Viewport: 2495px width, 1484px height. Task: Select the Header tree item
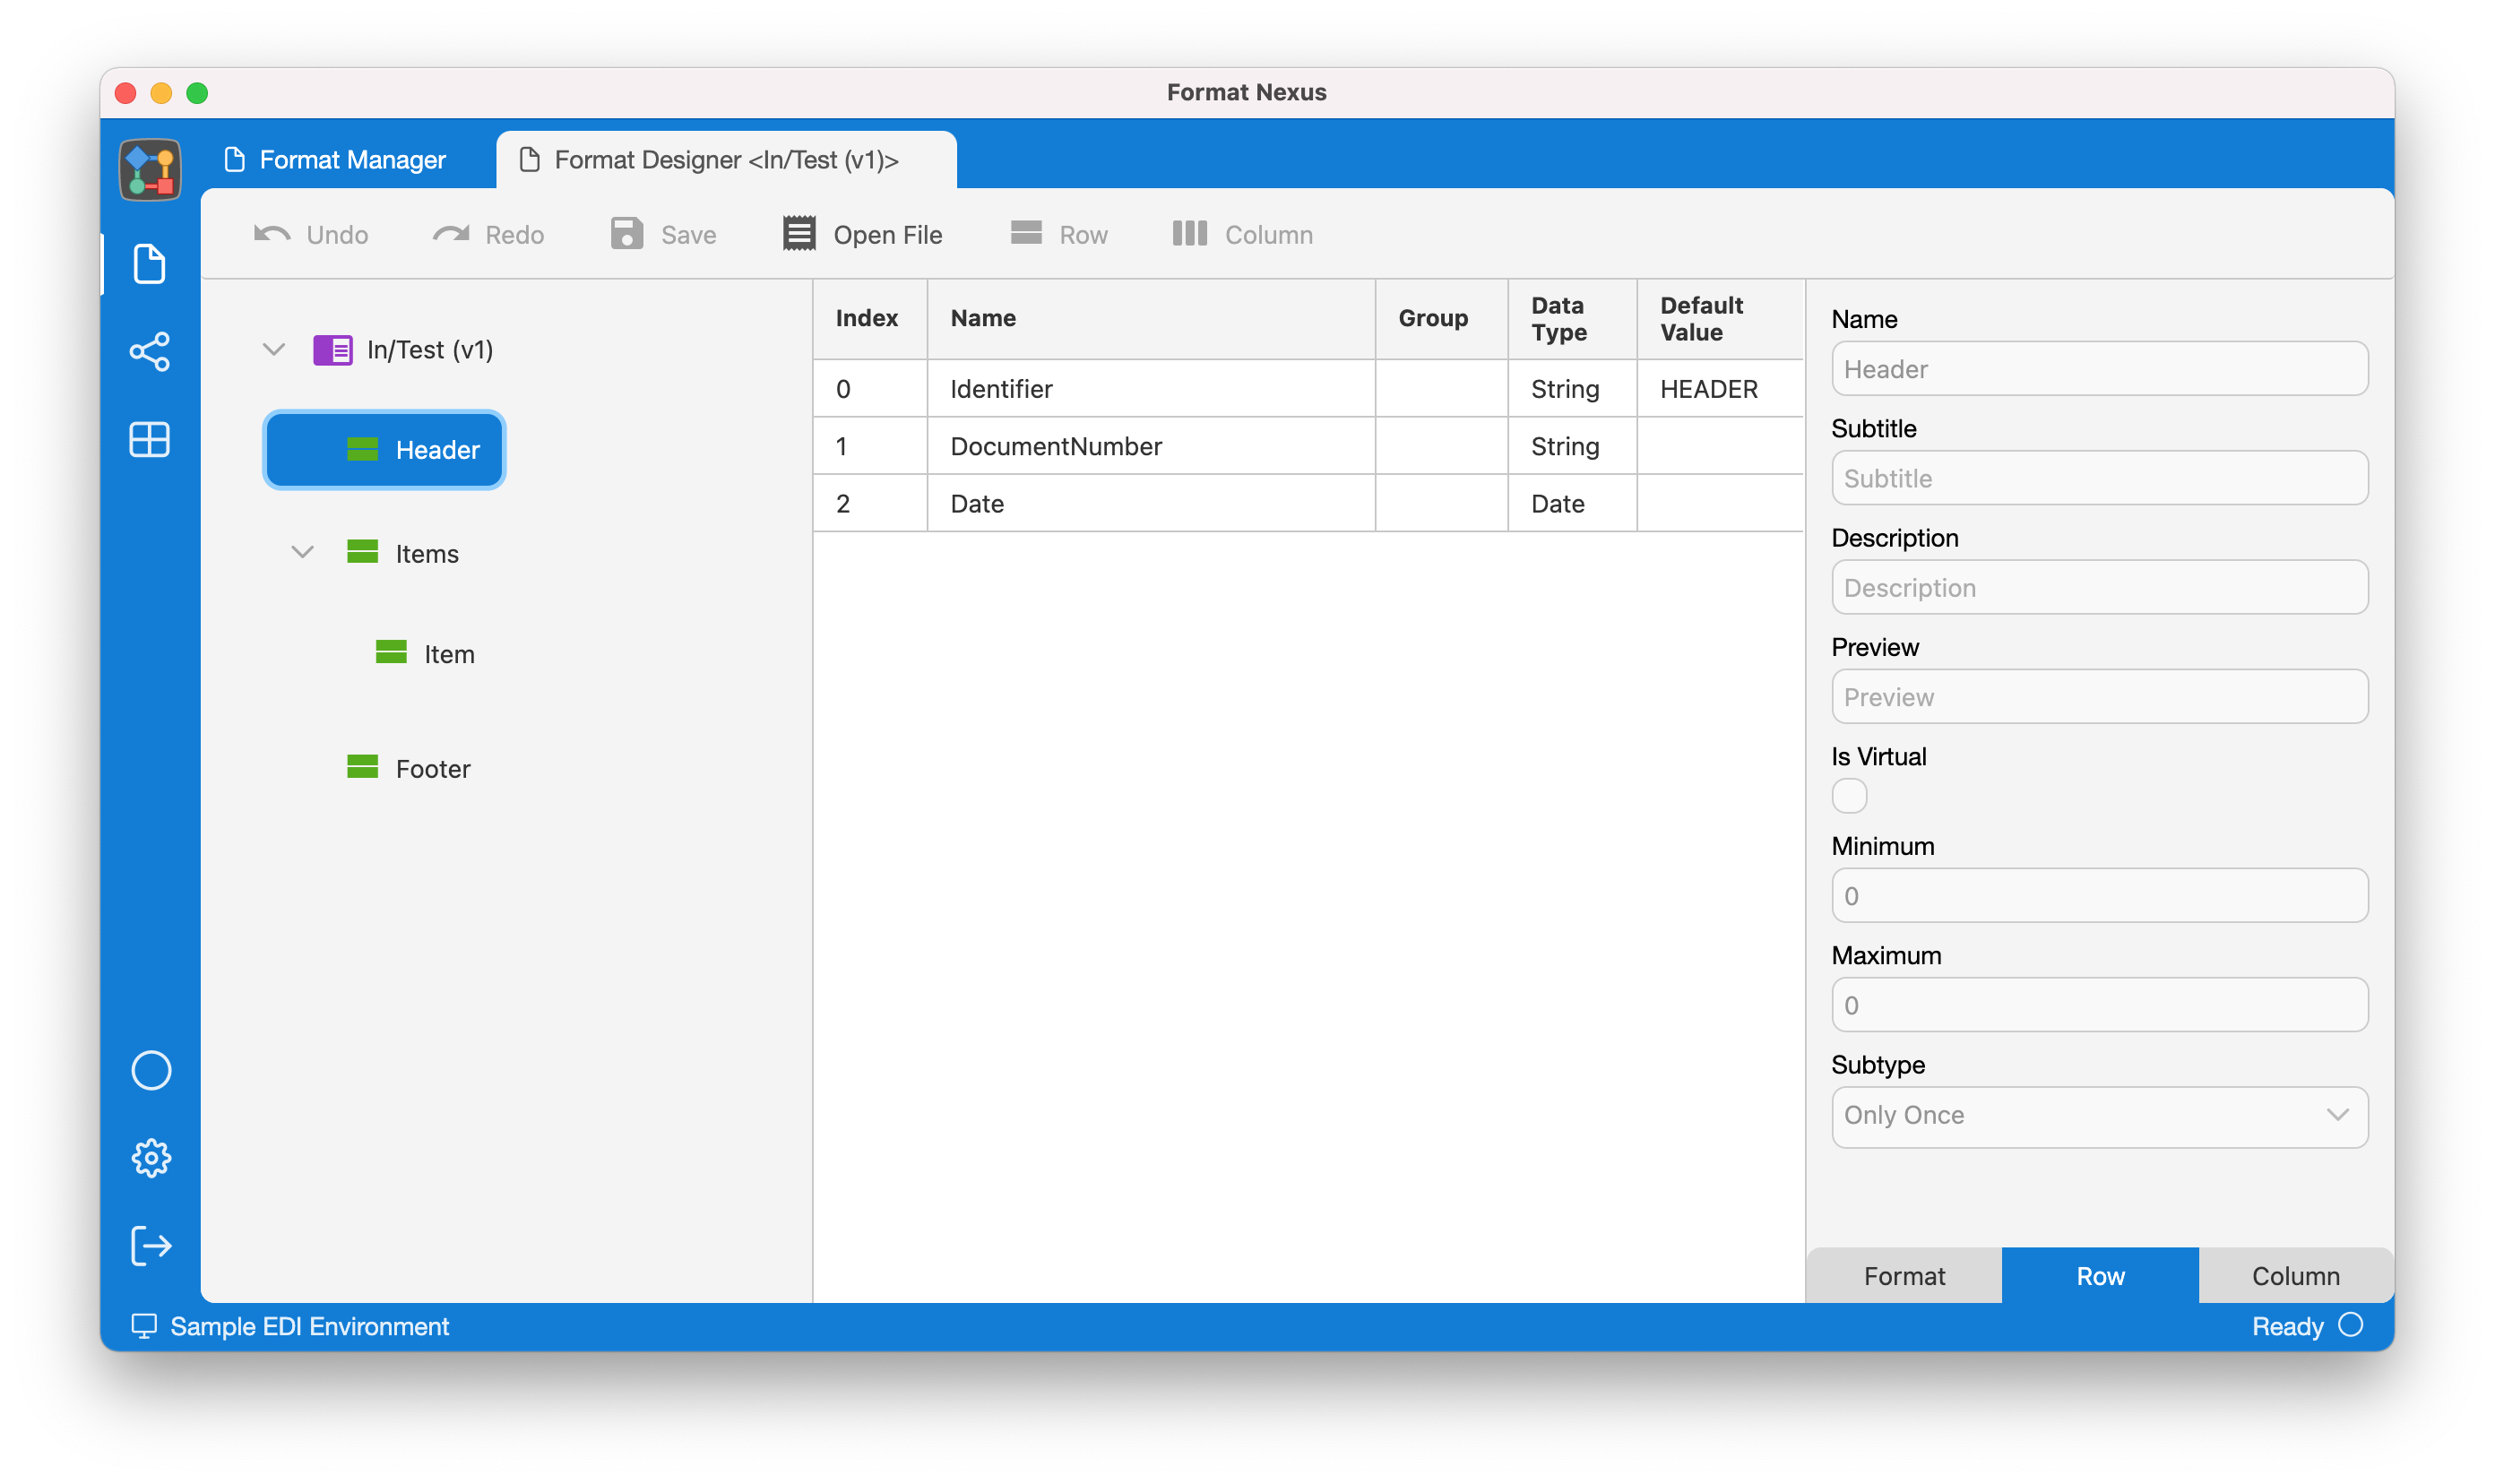[x=384, y=450]
